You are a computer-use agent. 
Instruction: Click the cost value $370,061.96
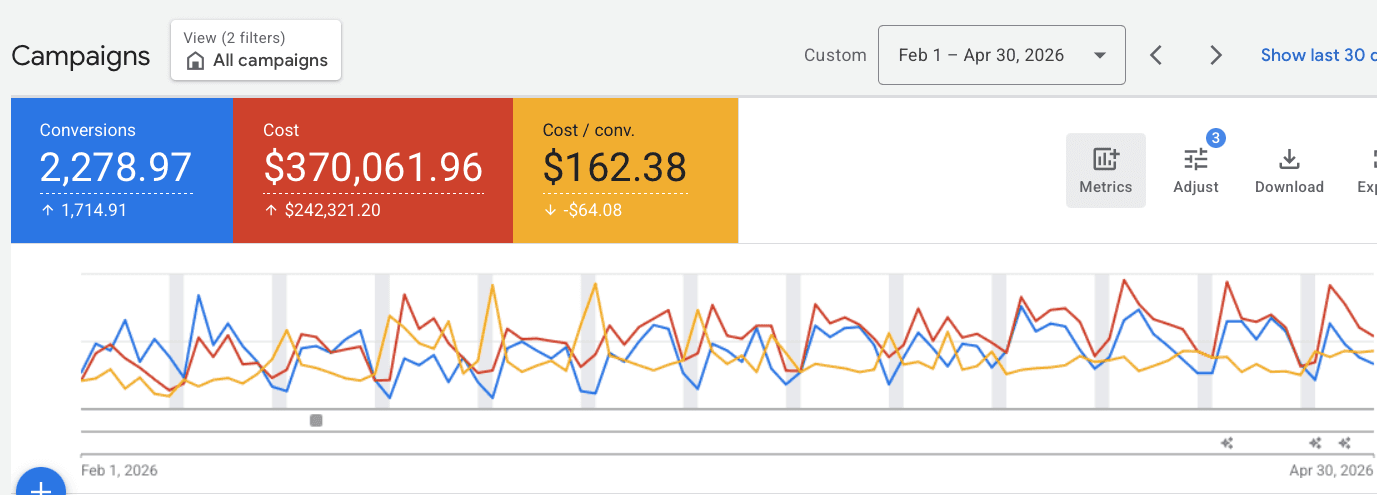(x=373, y=166)
